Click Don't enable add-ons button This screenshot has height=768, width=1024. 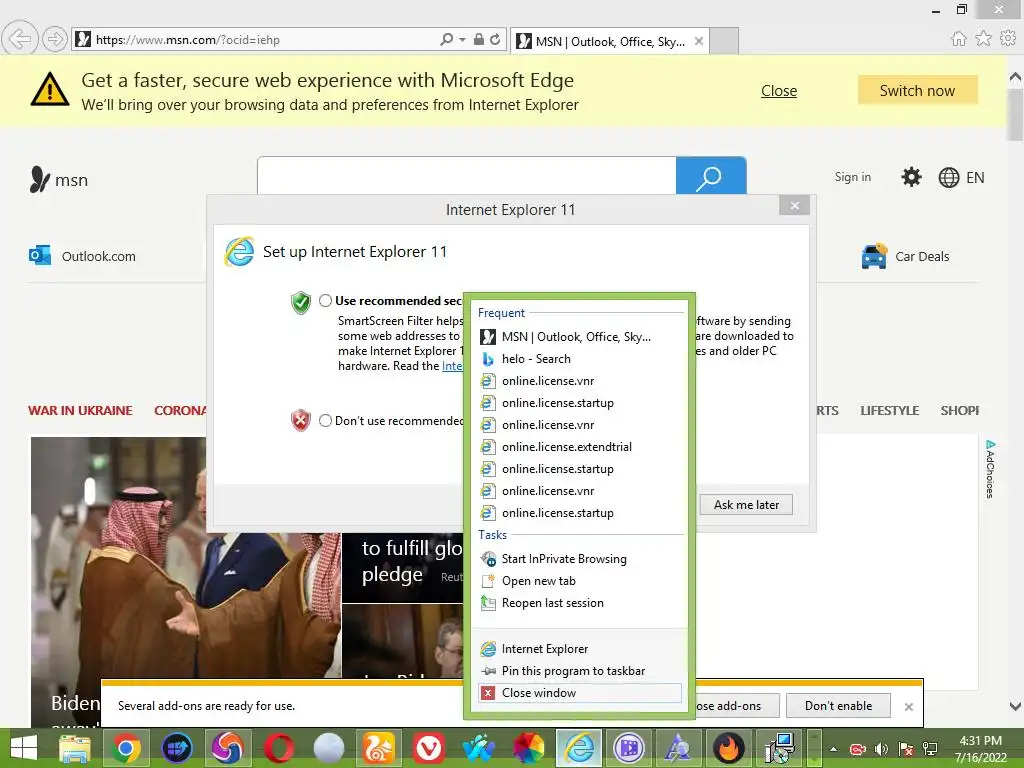pyautogui.click(x=839, y=706)
